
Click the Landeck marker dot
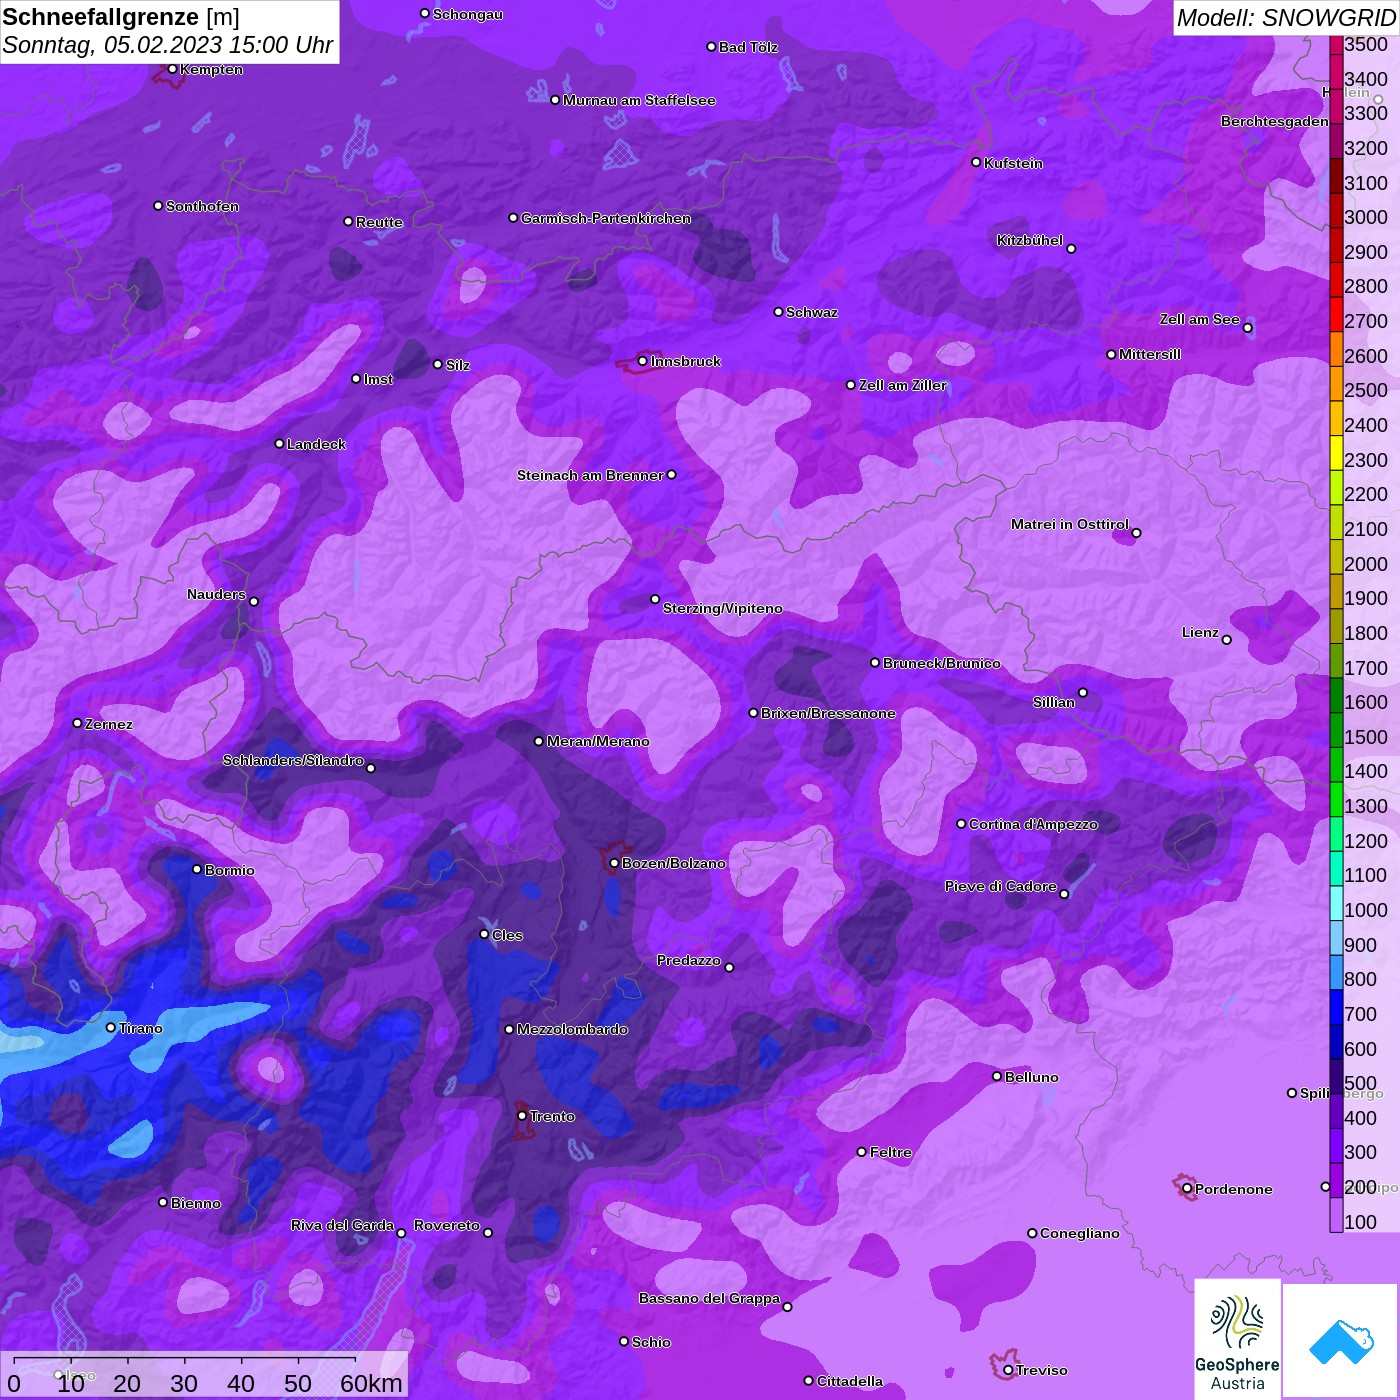click(279, 443)
